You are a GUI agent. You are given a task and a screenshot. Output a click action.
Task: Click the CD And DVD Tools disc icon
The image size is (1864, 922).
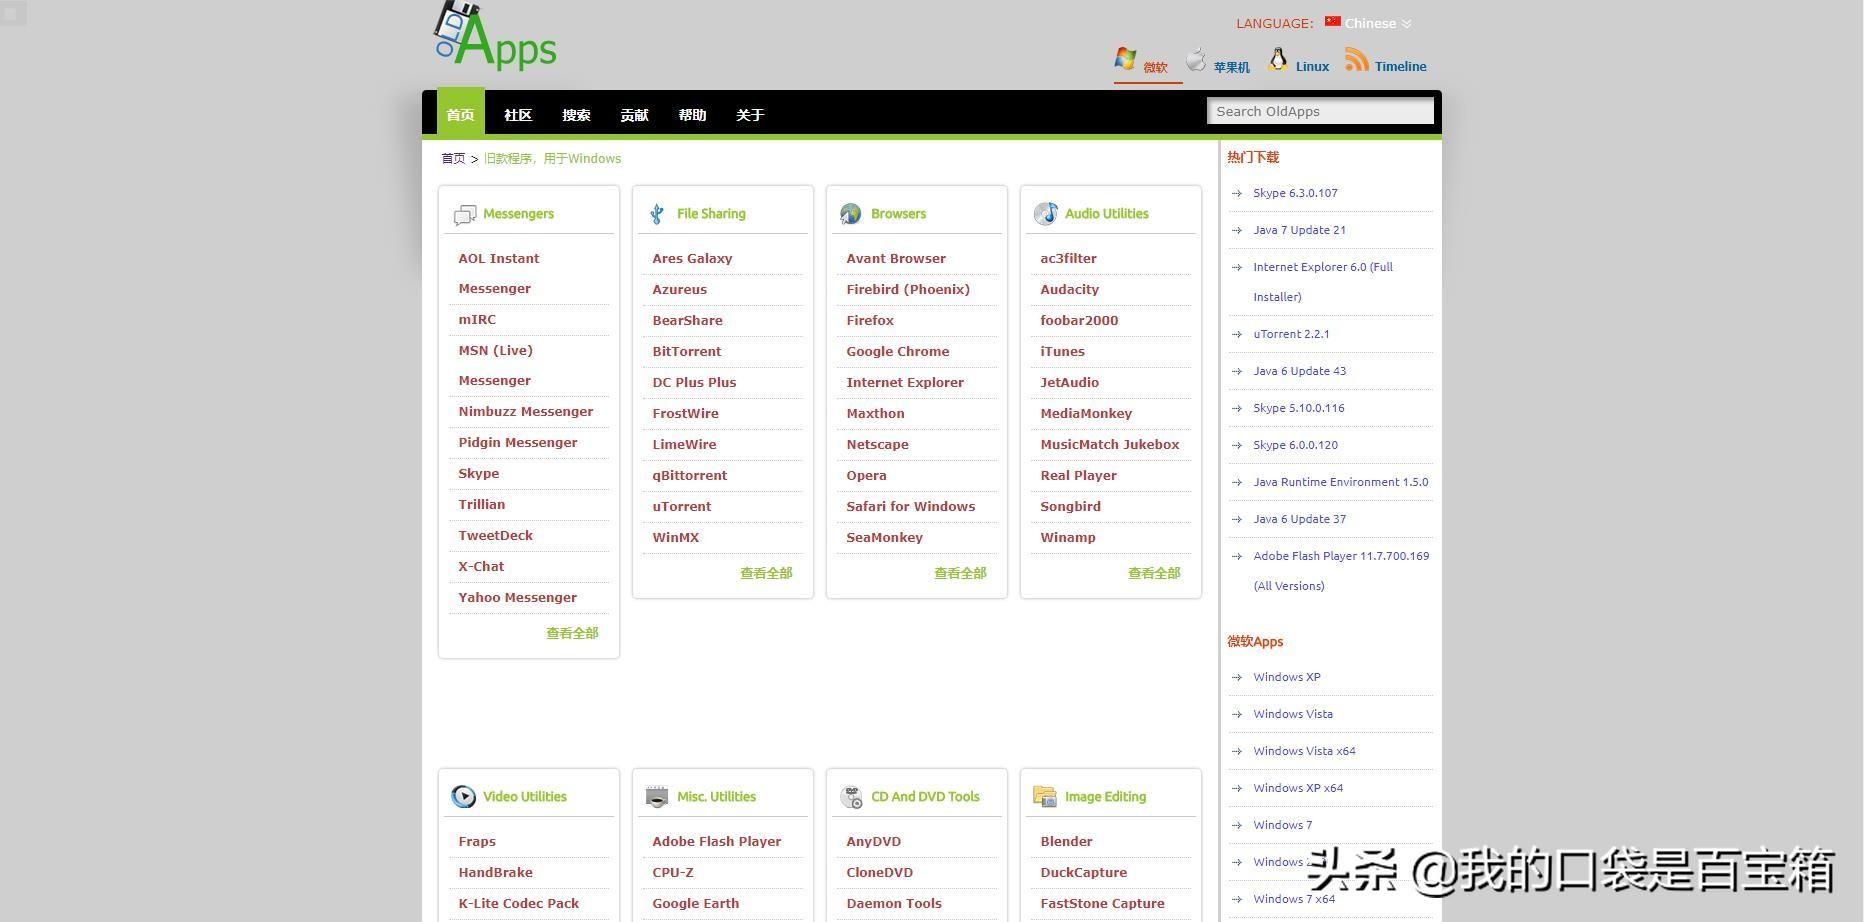click(851, 797)
